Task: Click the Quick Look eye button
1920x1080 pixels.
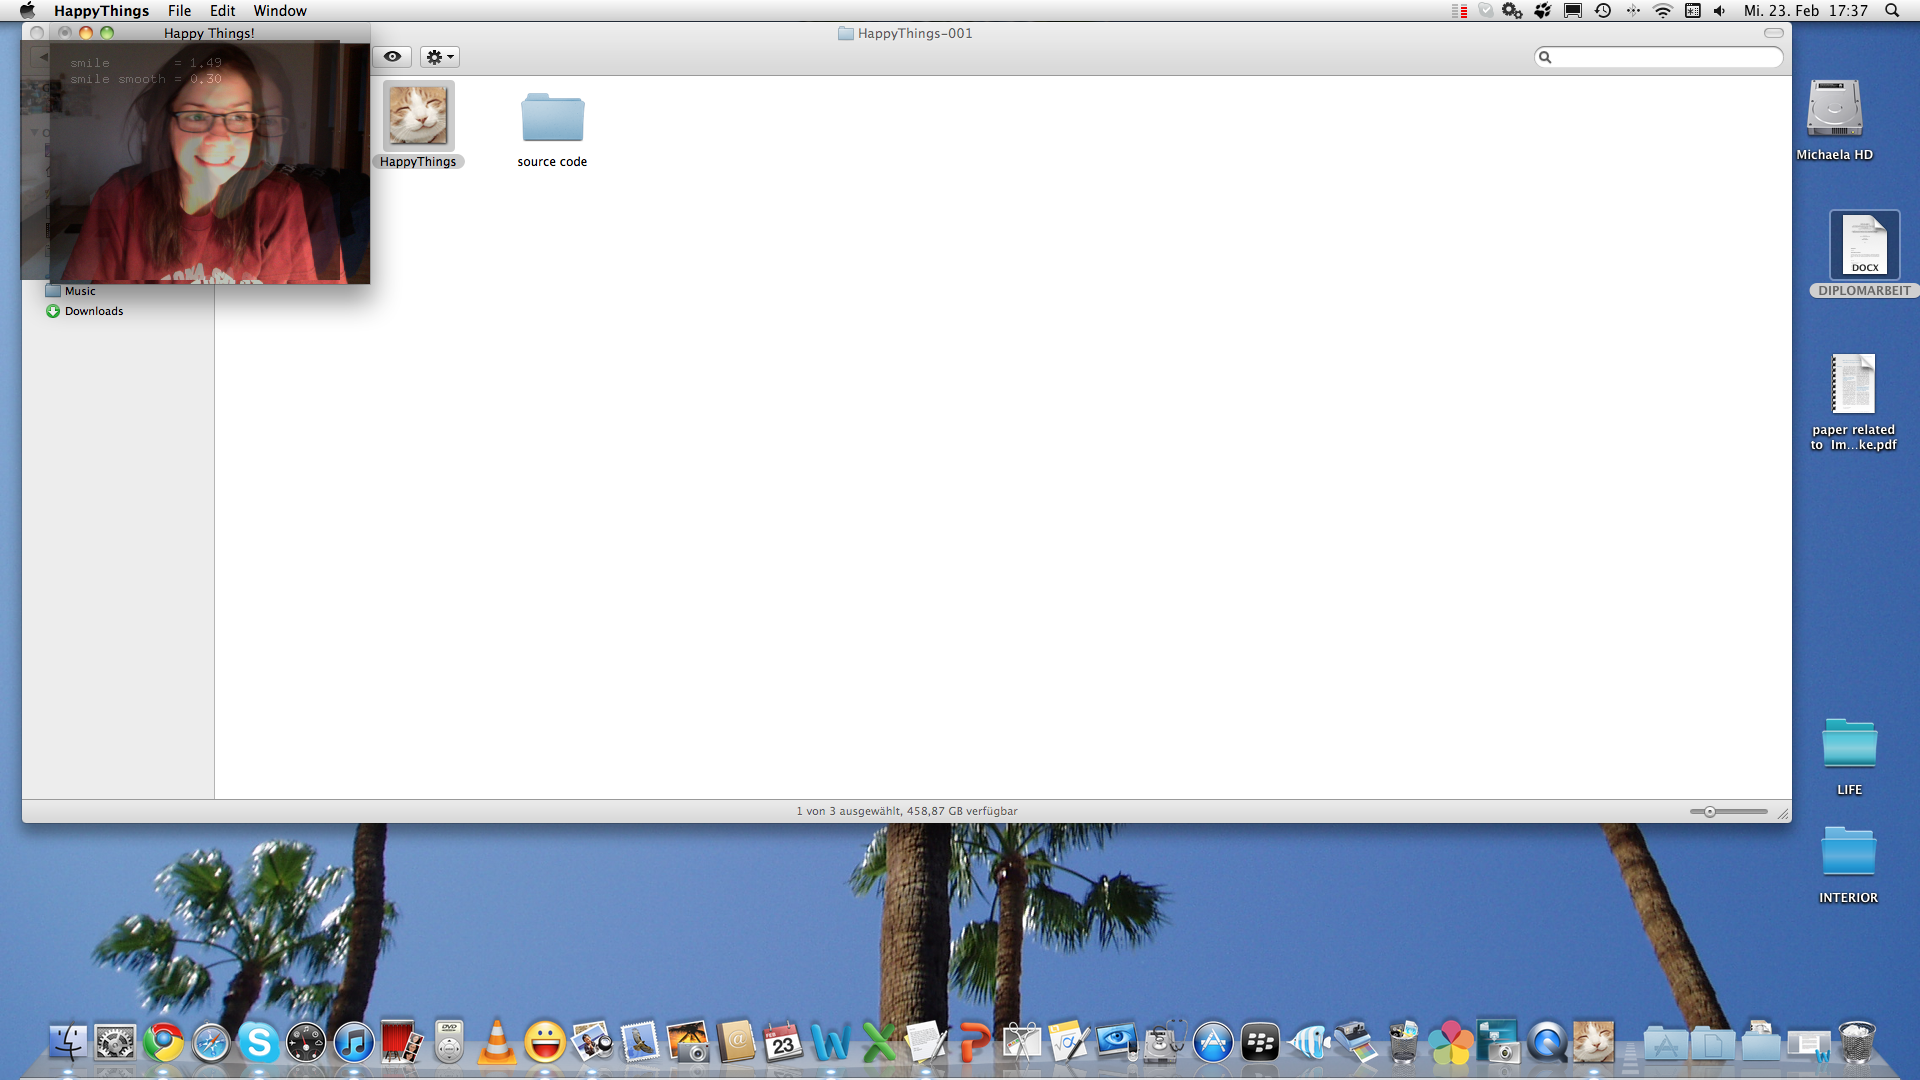Action: coord(392,57)
